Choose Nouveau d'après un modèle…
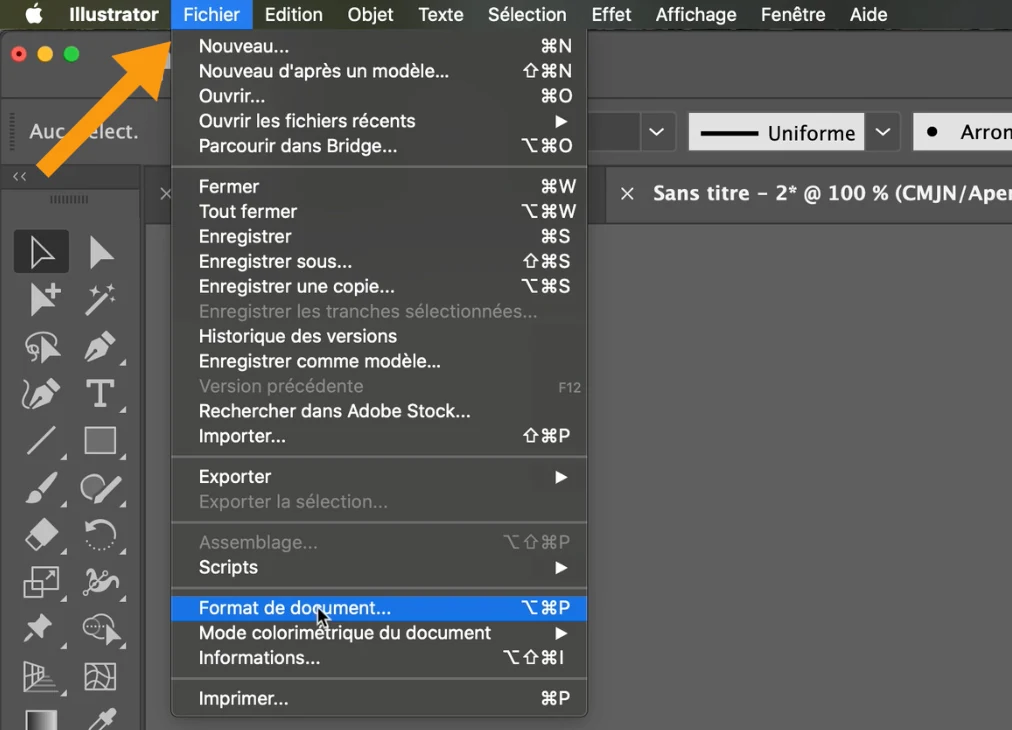The image size is (1012, 730). pyautogui.click(x=379, y=71)
